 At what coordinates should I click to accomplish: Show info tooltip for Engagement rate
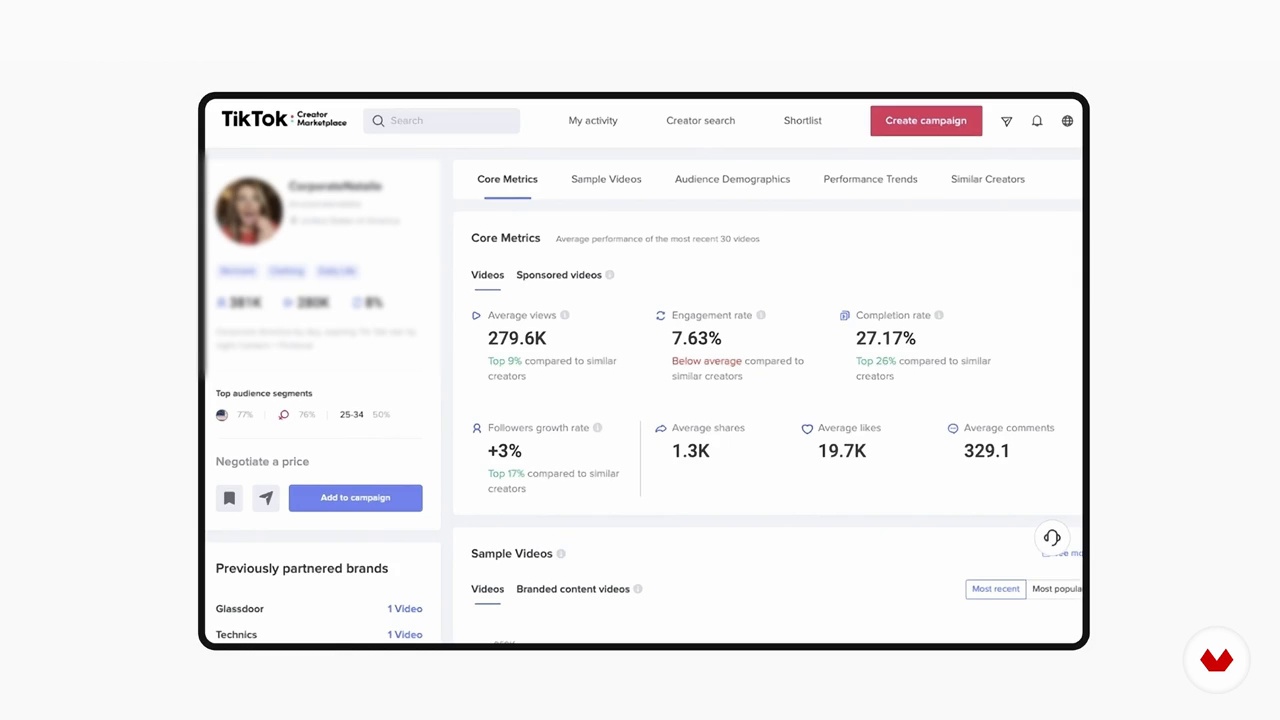click(x=761, y=315)
